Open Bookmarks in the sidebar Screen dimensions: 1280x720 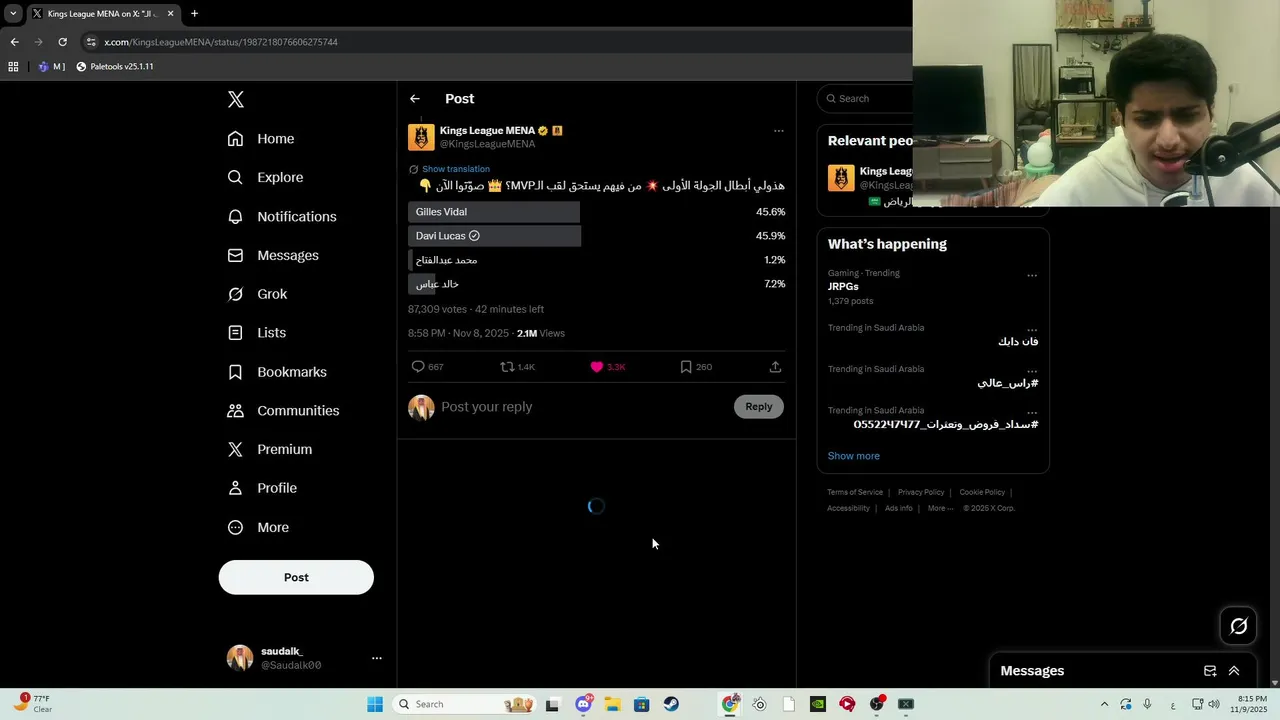(x=277, y=372)
